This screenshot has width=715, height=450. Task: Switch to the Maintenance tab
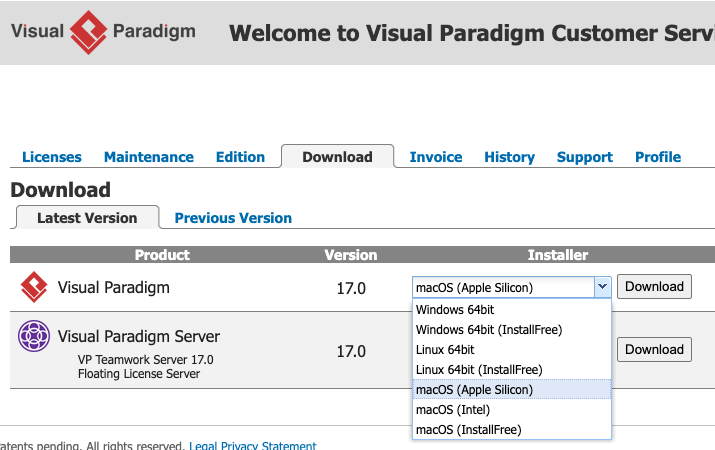(149, 157)
